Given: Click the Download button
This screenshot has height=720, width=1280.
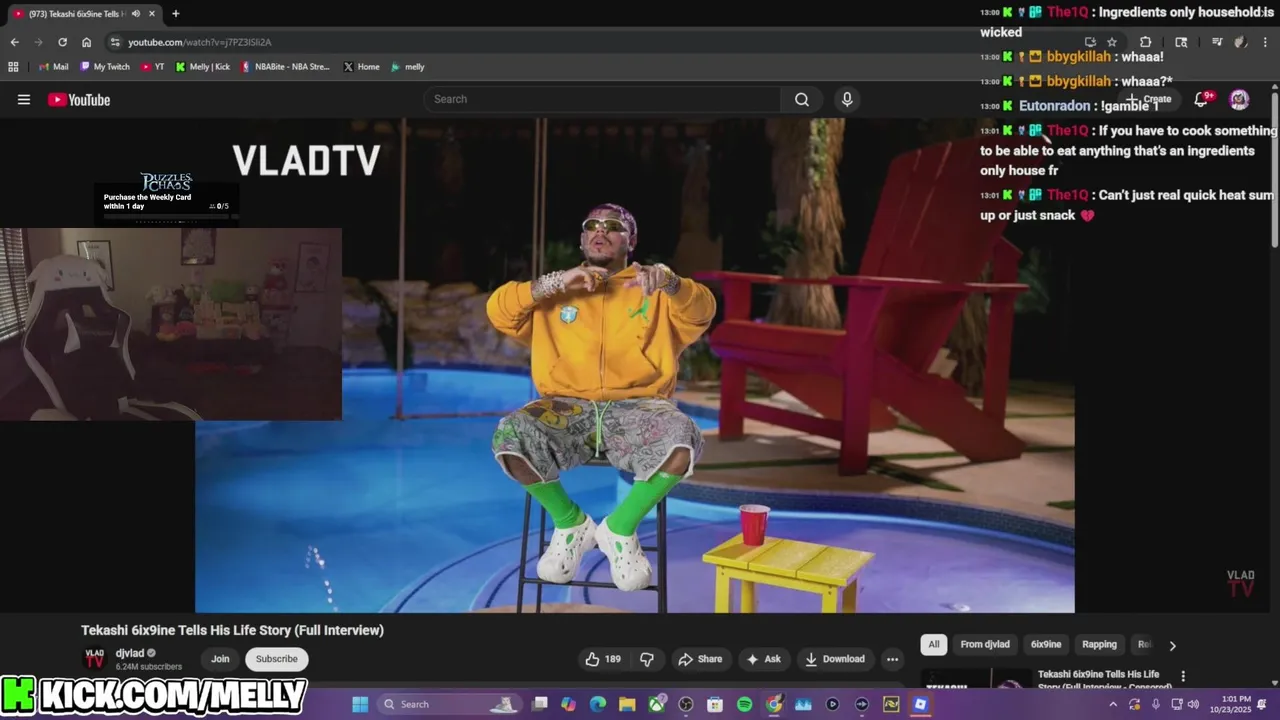Looking at the screenshot, I should (835, 659).
